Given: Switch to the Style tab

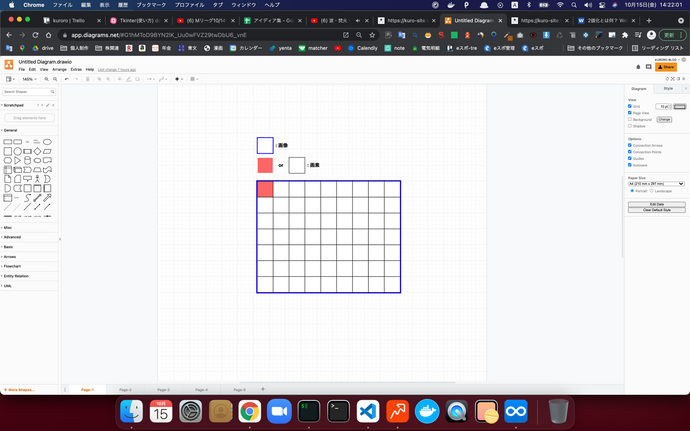Looking at the screenshot, I should [x=668, y=89].
